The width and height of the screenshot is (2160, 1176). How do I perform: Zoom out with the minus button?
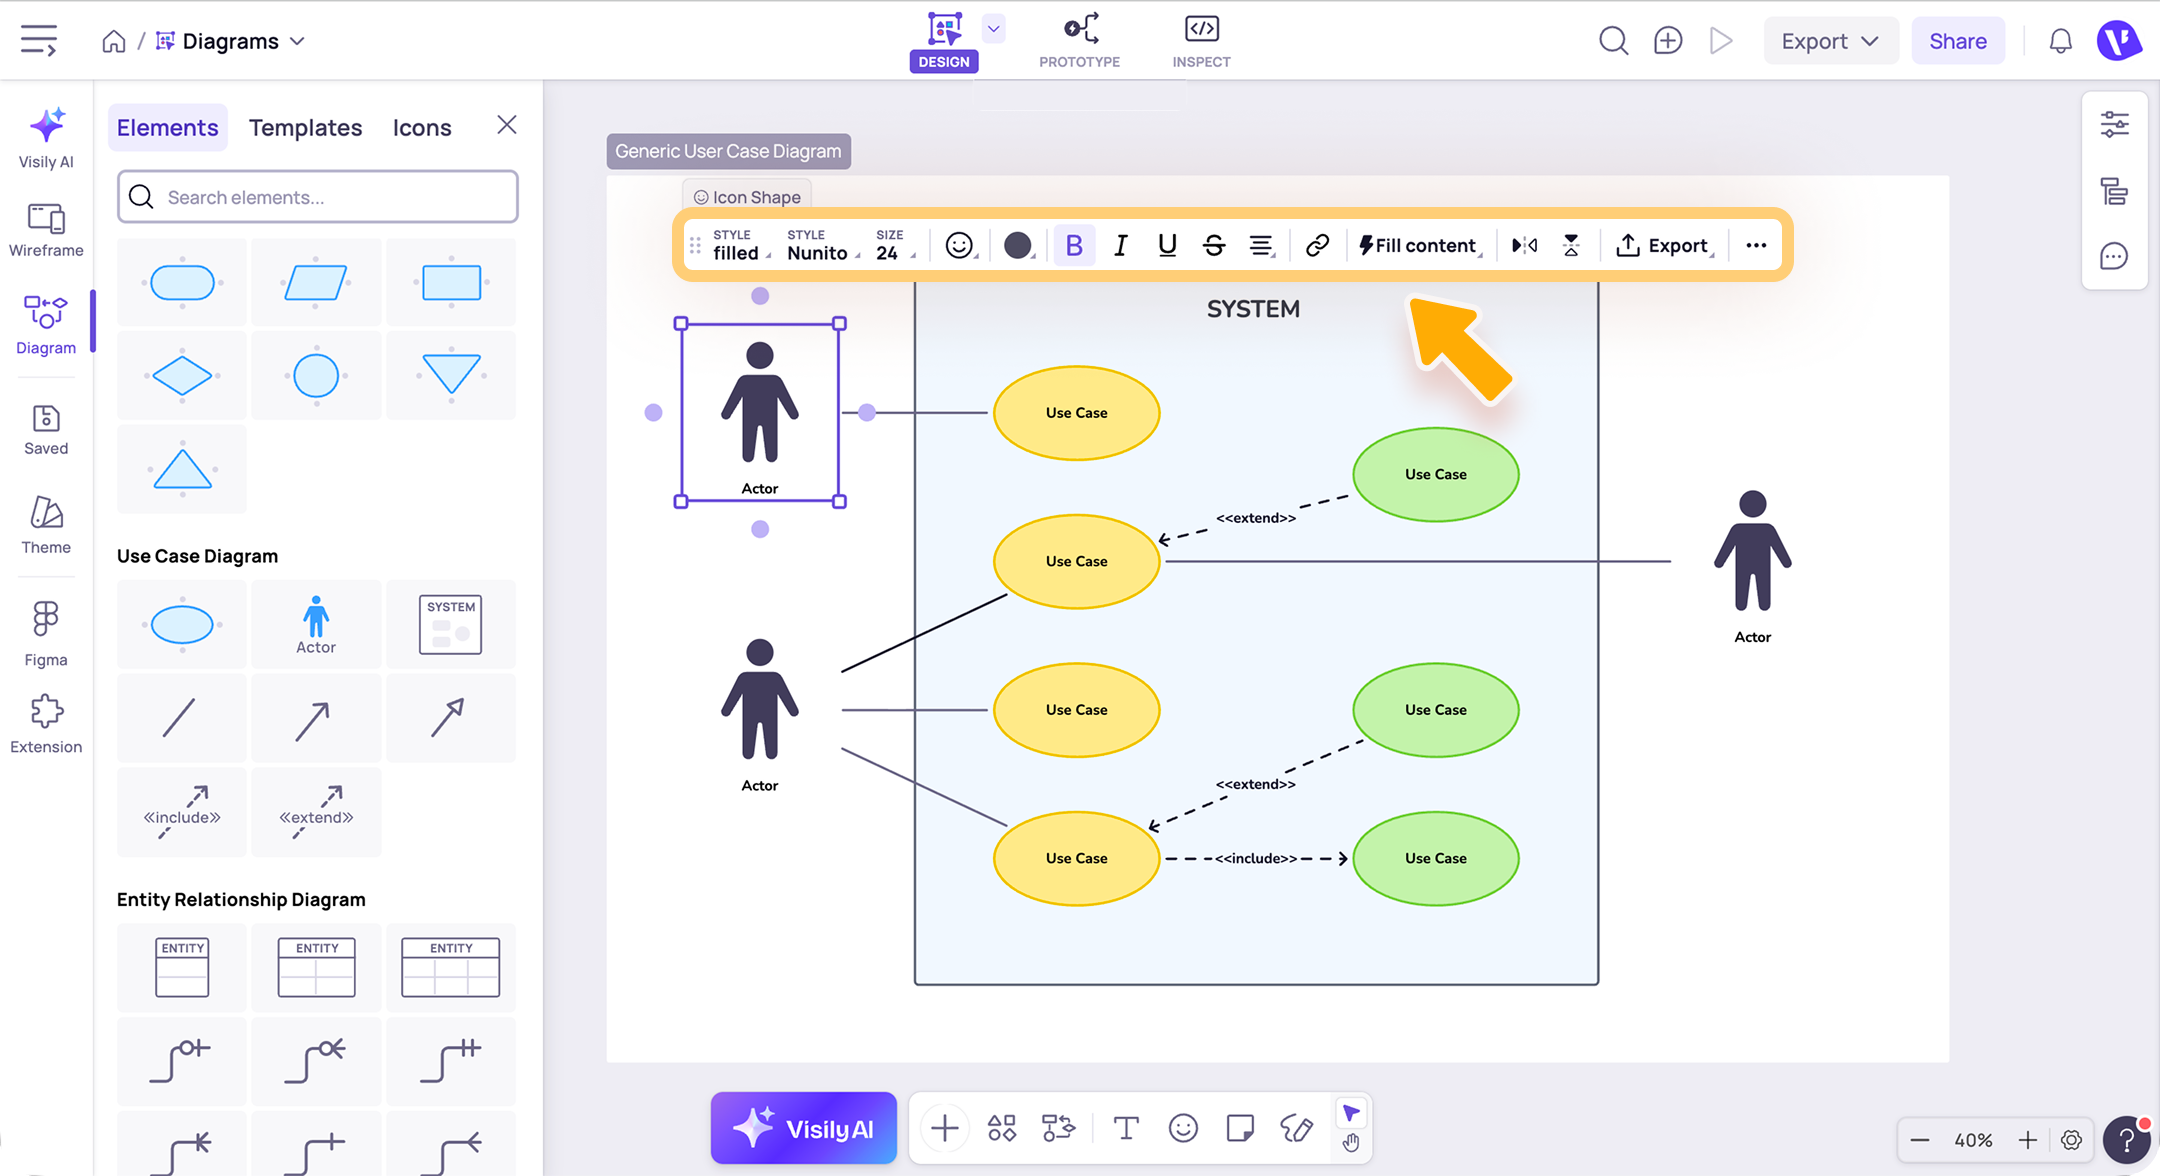tap(1919, 1140)
